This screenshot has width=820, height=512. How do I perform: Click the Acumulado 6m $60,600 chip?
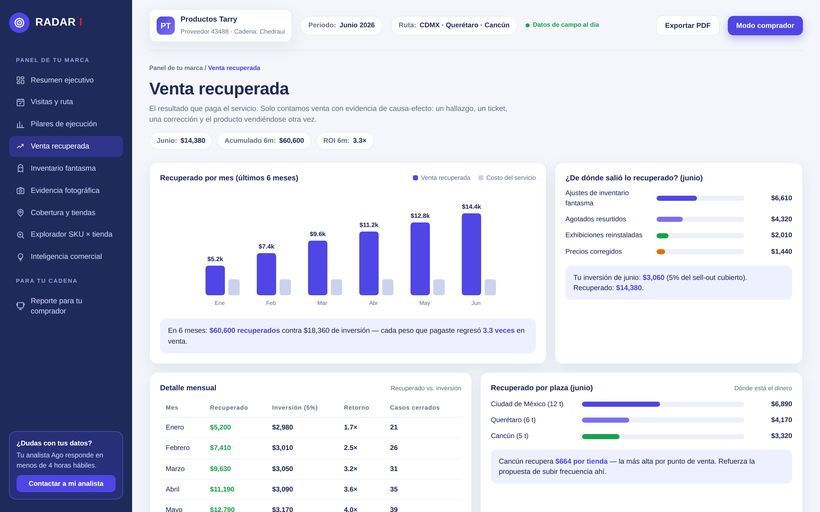pyautogui.click(x=264, y=141)
